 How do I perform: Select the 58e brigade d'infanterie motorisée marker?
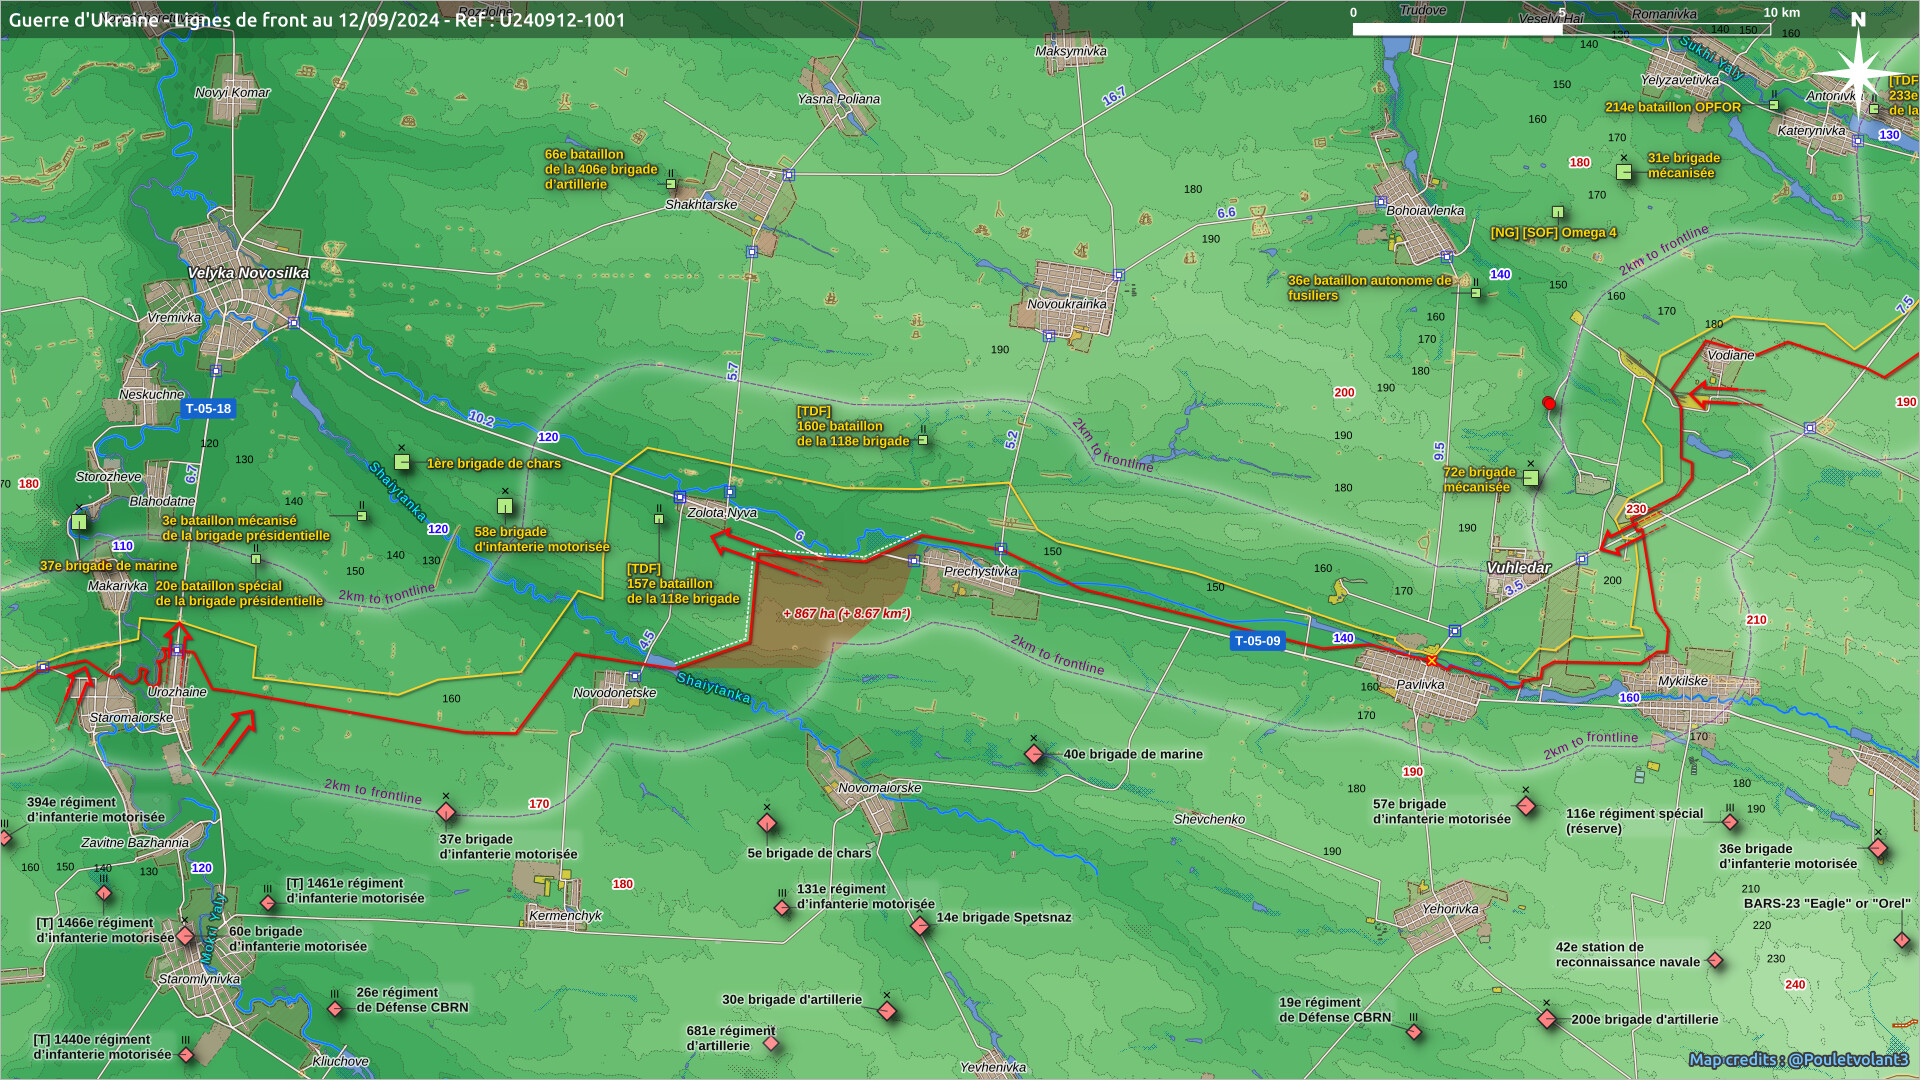[x=505, y=506]
